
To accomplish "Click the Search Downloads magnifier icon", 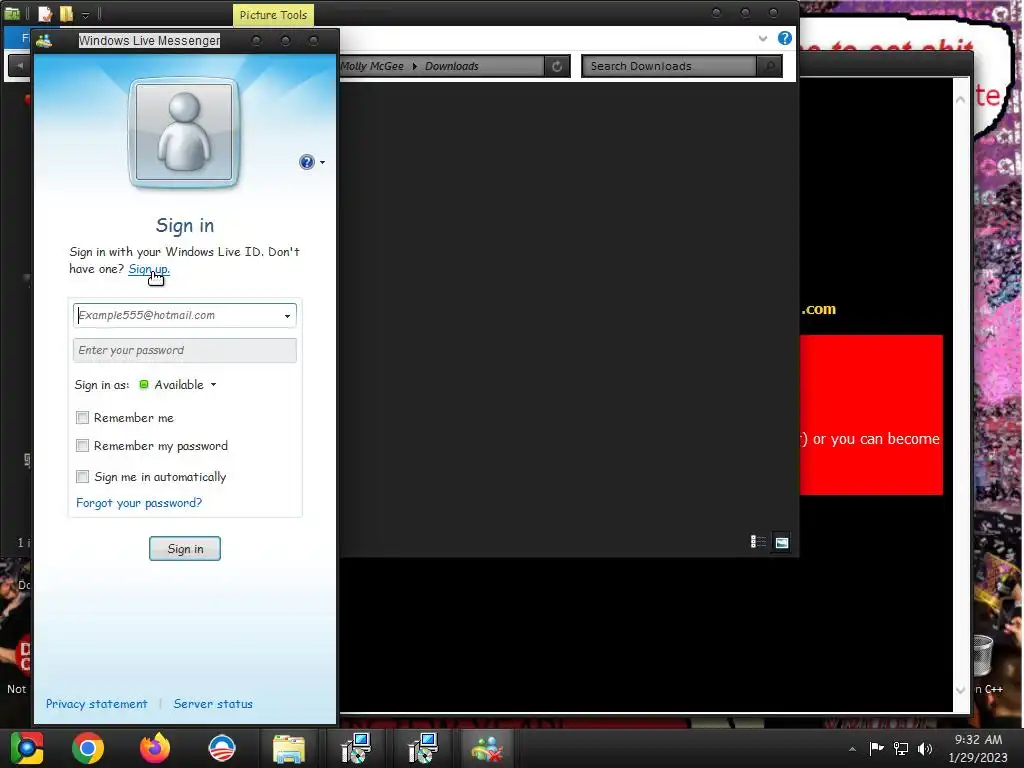I will tap(770, 66).
